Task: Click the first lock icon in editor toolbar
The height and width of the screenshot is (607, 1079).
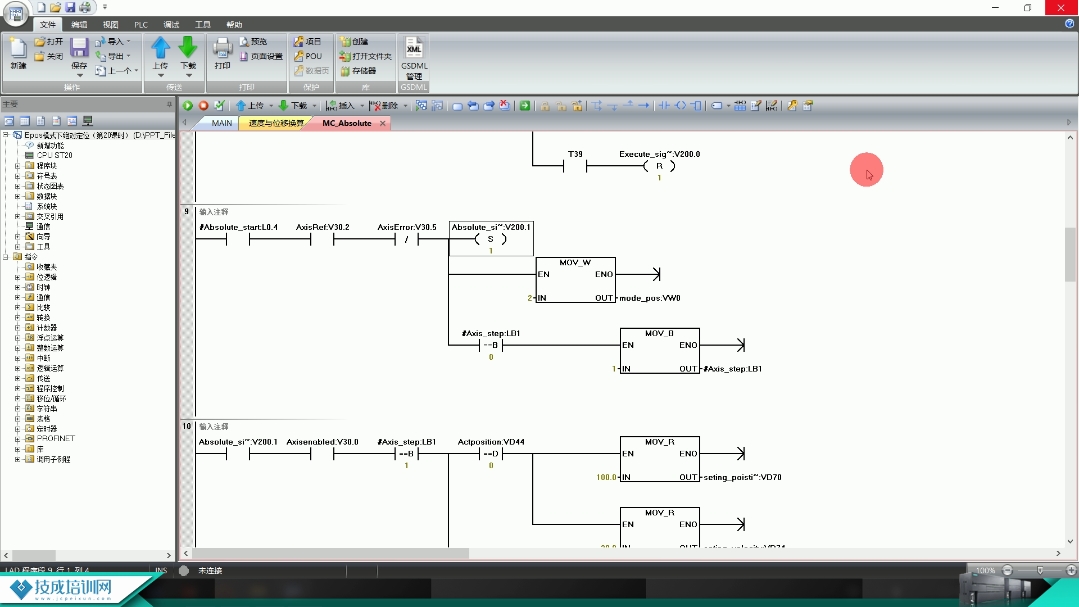Action: (x=544, y=105)
